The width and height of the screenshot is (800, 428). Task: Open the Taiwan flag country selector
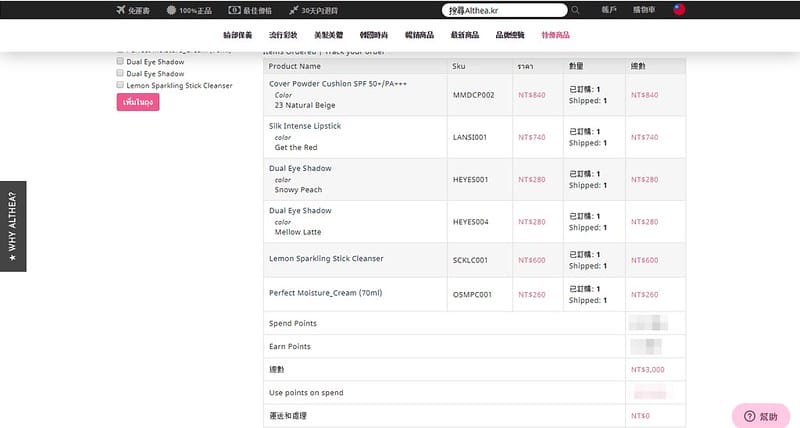(x=679, y=9)
